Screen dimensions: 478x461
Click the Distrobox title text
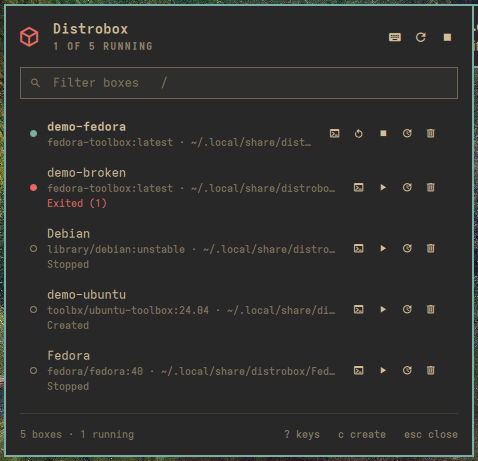(91, 29)
